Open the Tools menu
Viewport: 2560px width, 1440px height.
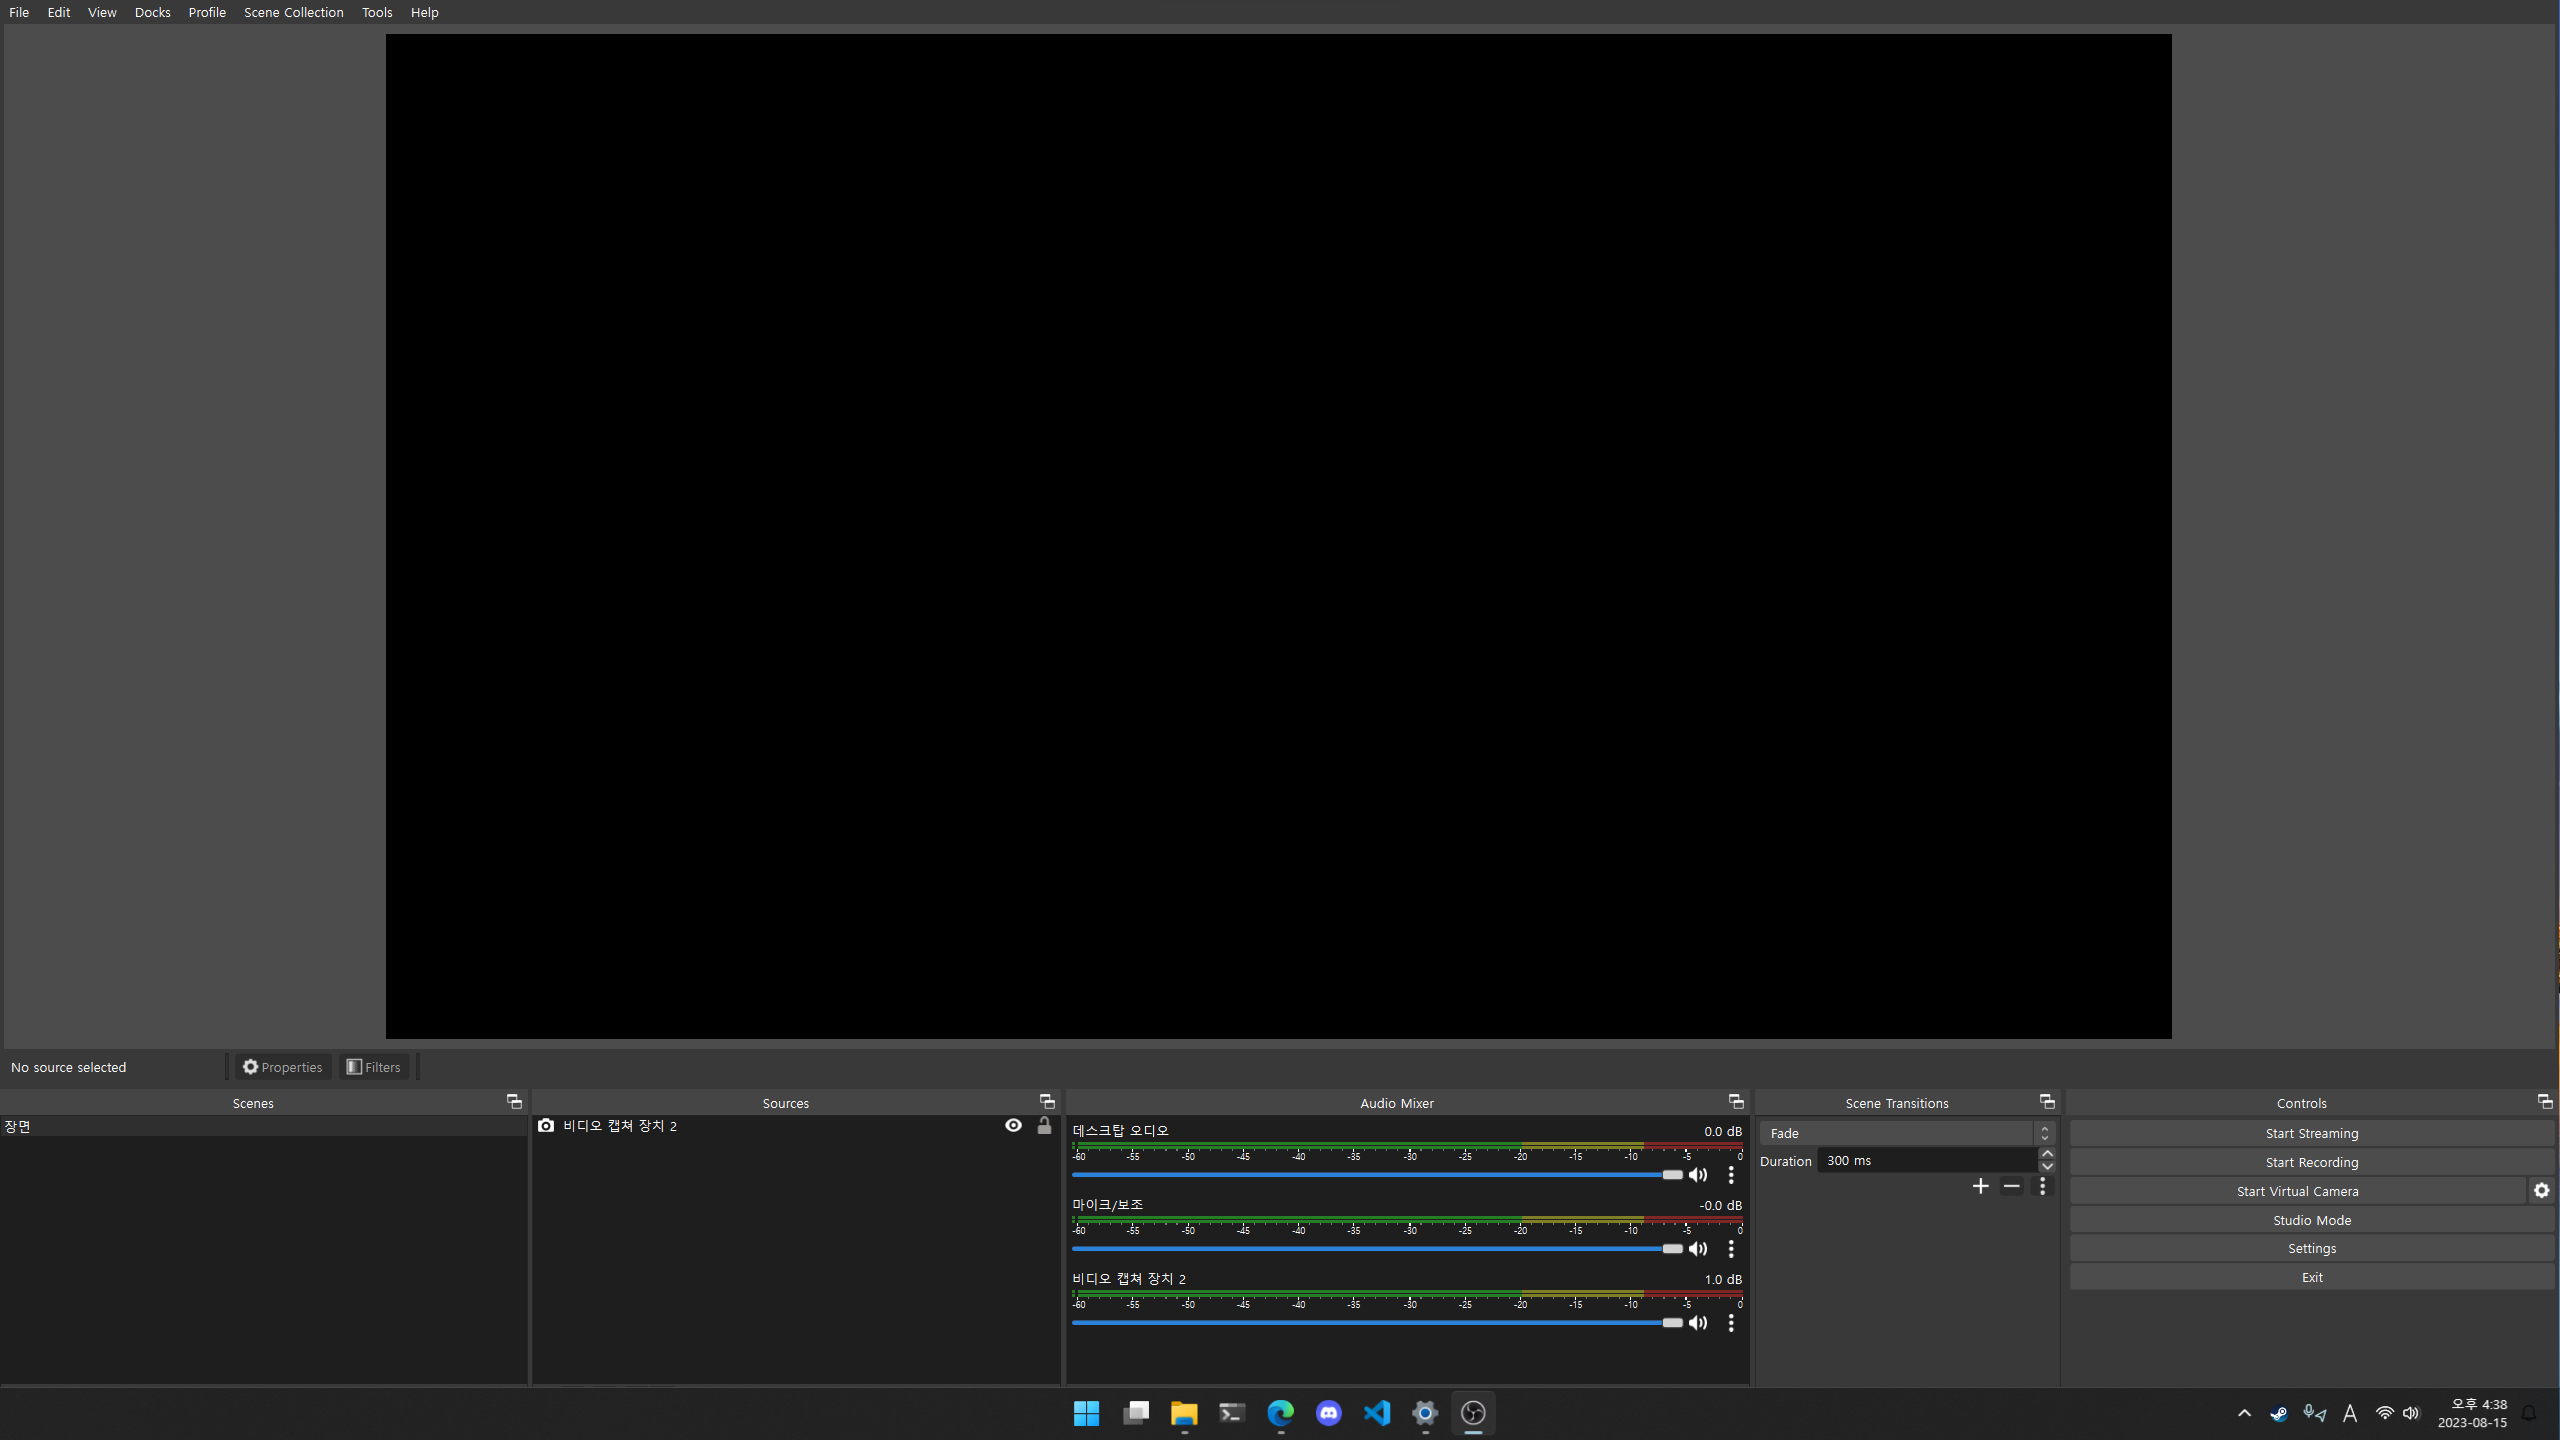376,12
